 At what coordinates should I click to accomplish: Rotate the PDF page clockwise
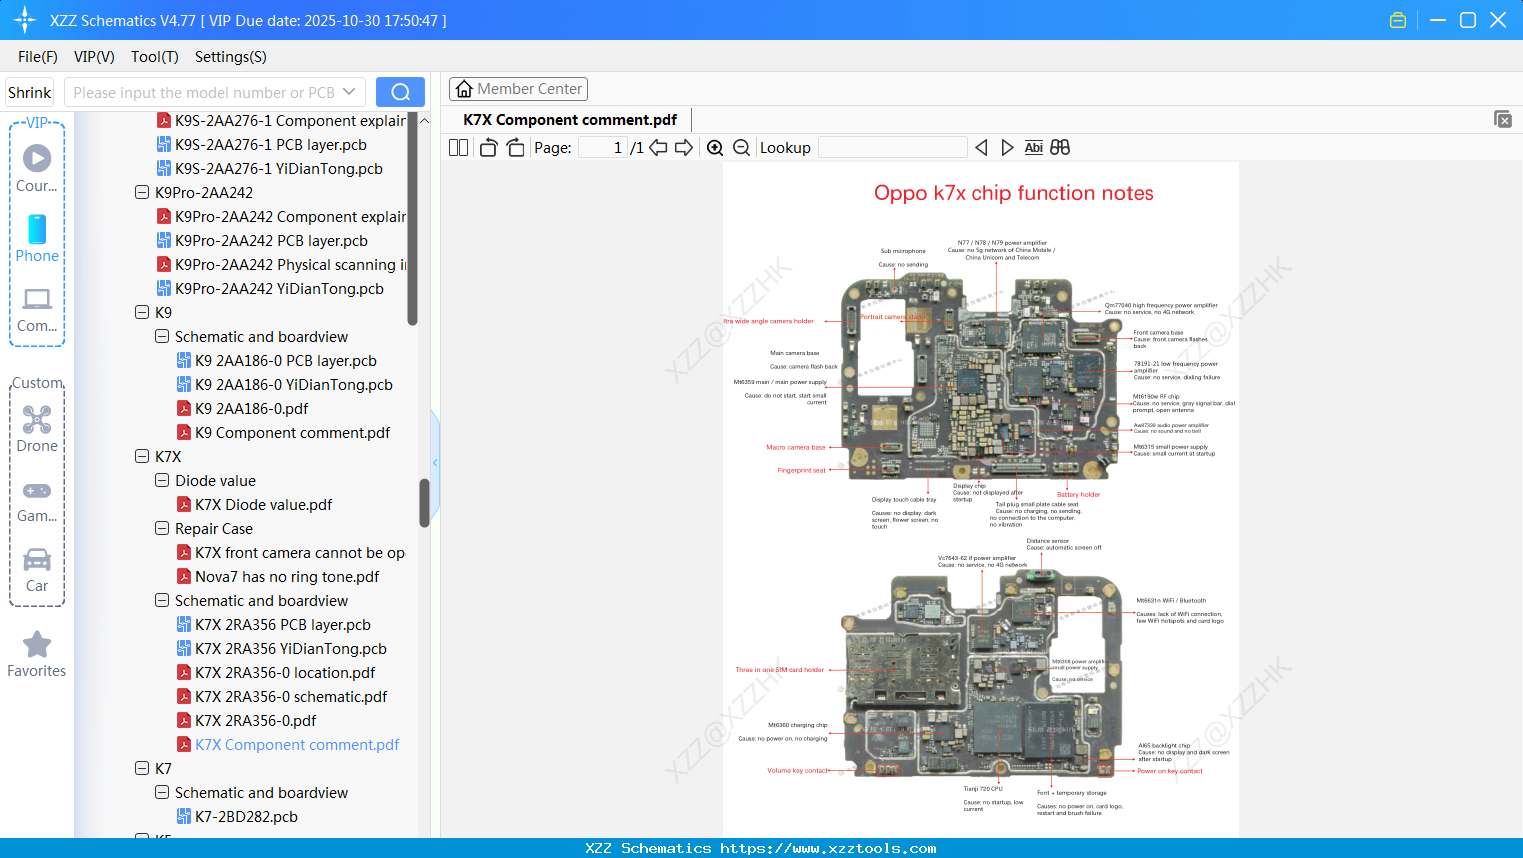(x=514, y=147)
